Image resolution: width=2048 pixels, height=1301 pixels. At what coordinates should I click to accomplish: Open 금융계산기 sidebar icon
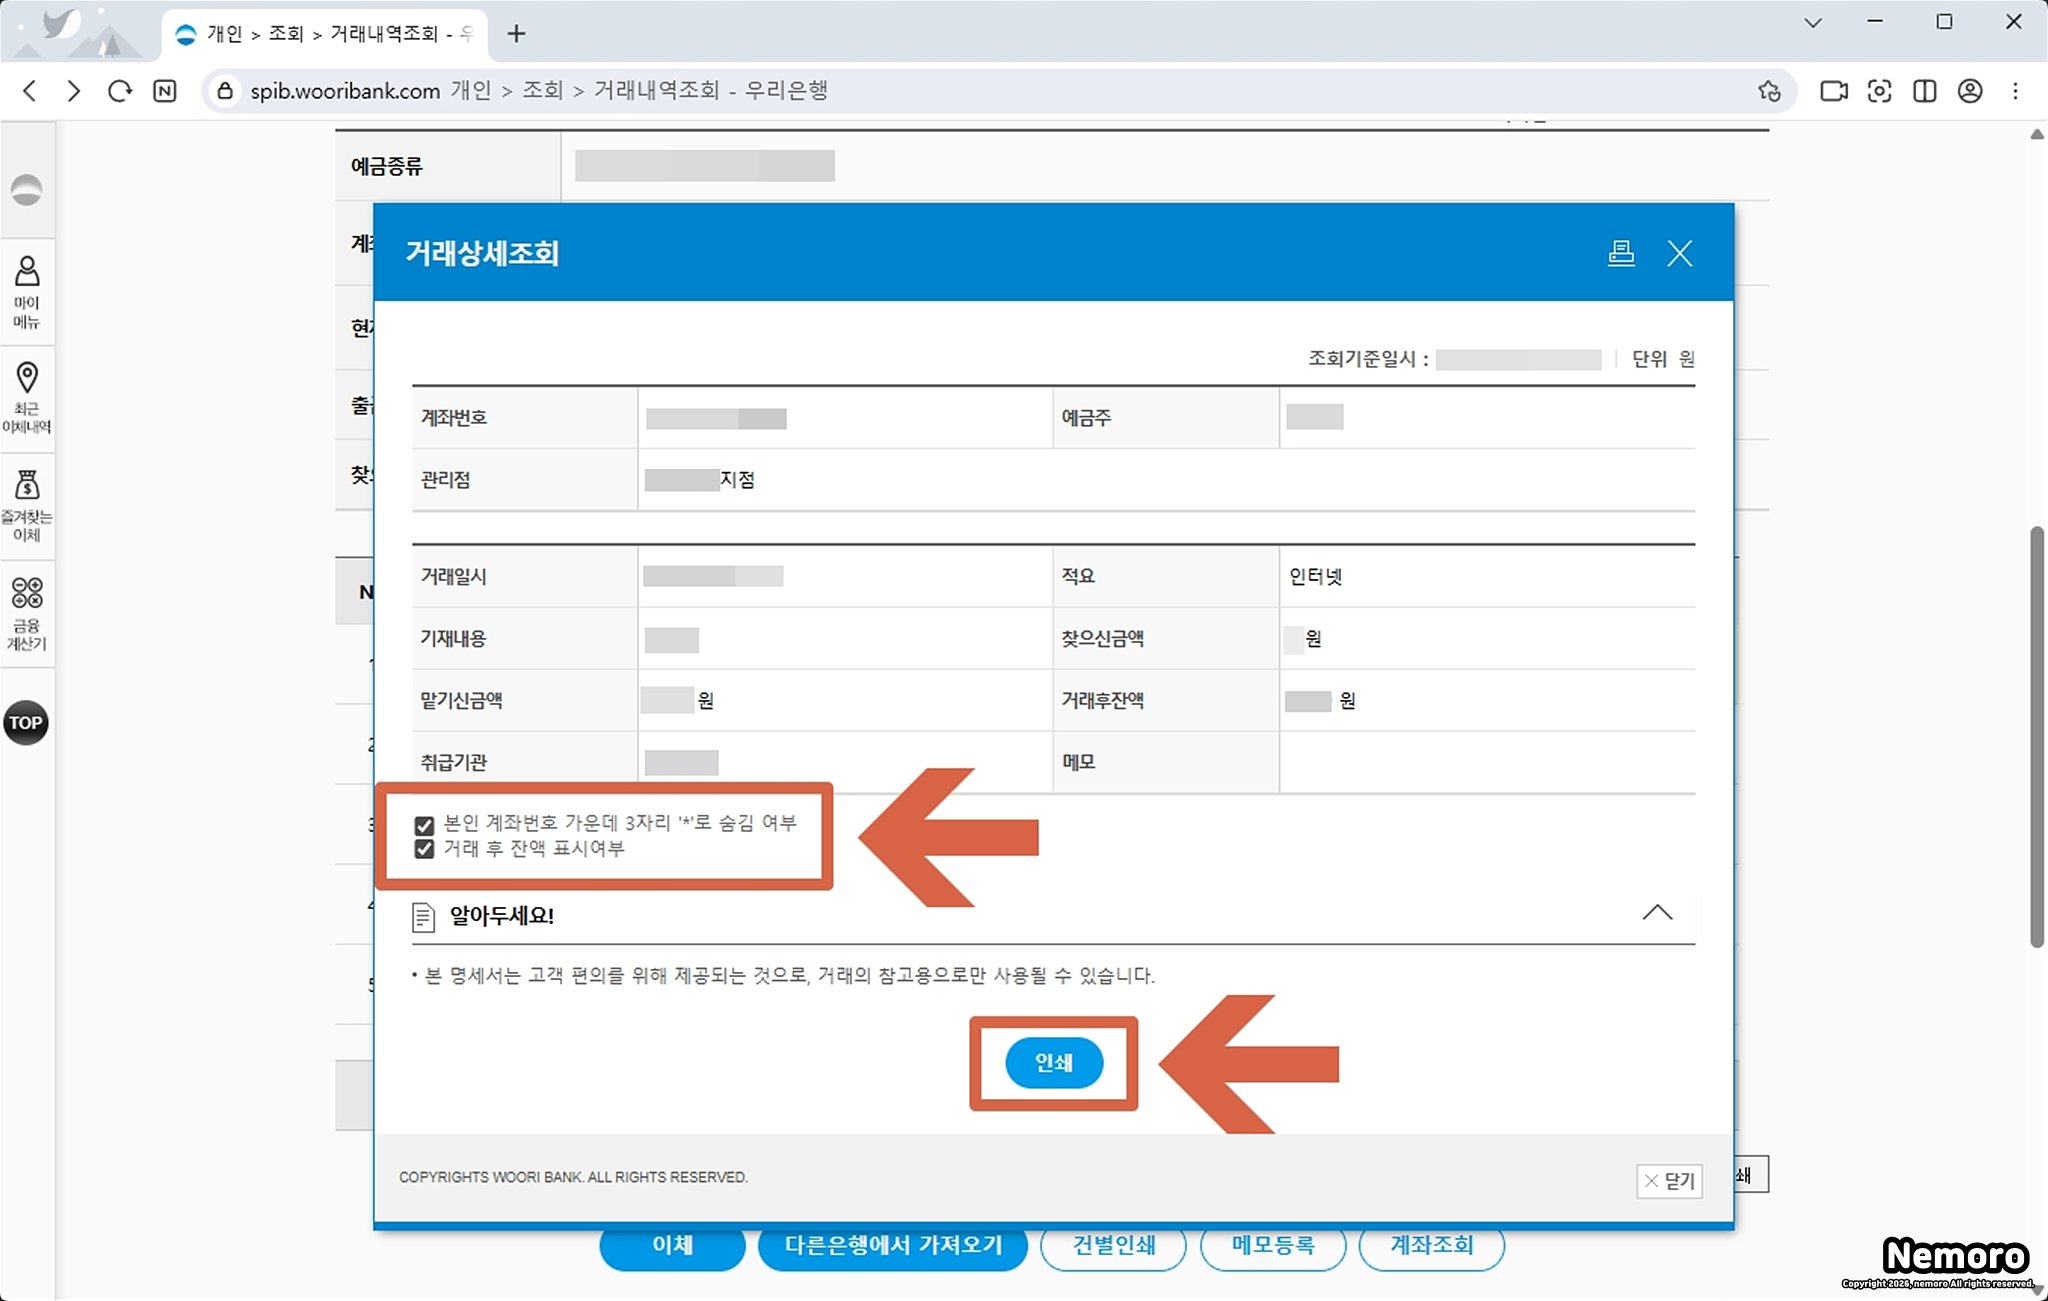[27, 612]
